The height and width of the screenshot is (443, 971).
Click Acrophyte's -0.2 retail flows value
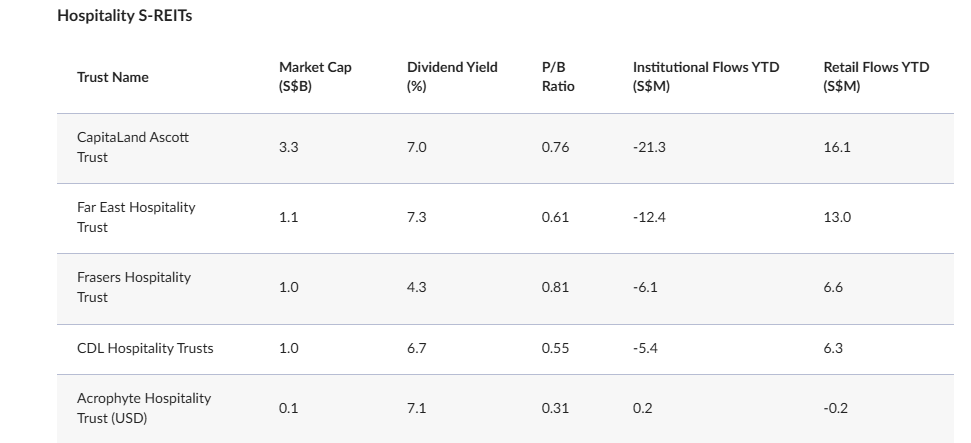click(833, 408)
